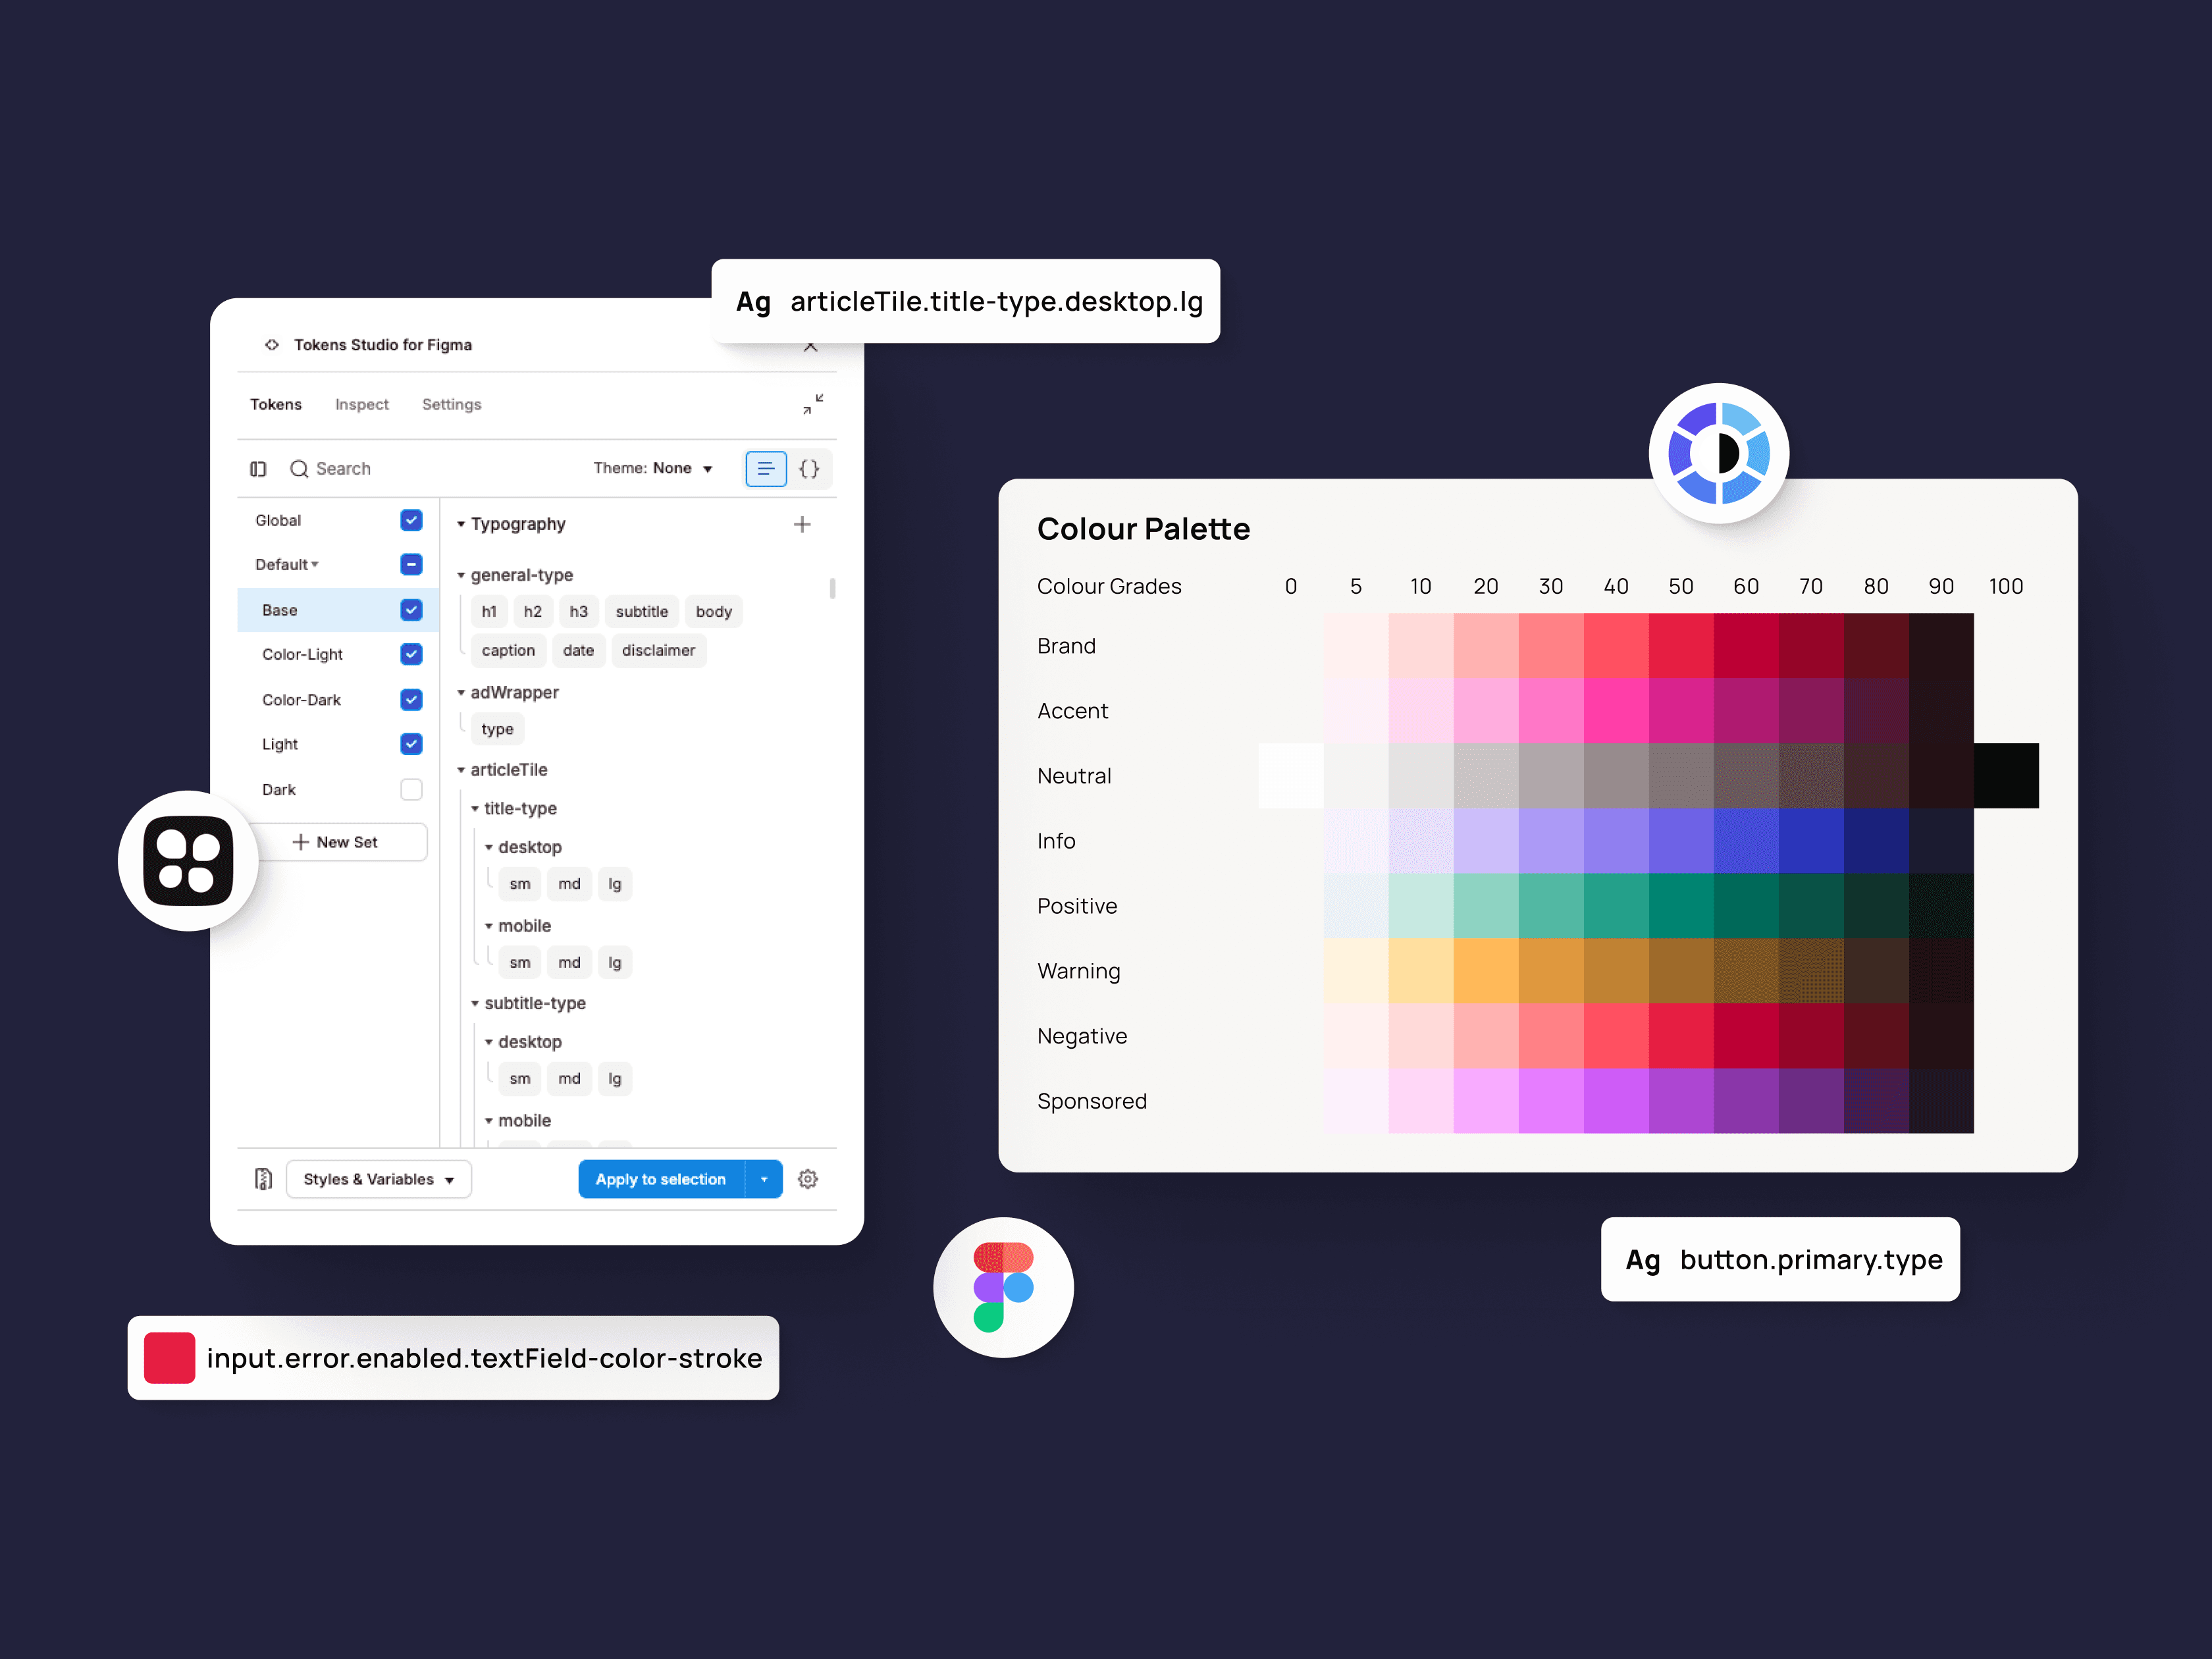Click the blue contrast wheel logo circle

click(x=1719, y=453)
